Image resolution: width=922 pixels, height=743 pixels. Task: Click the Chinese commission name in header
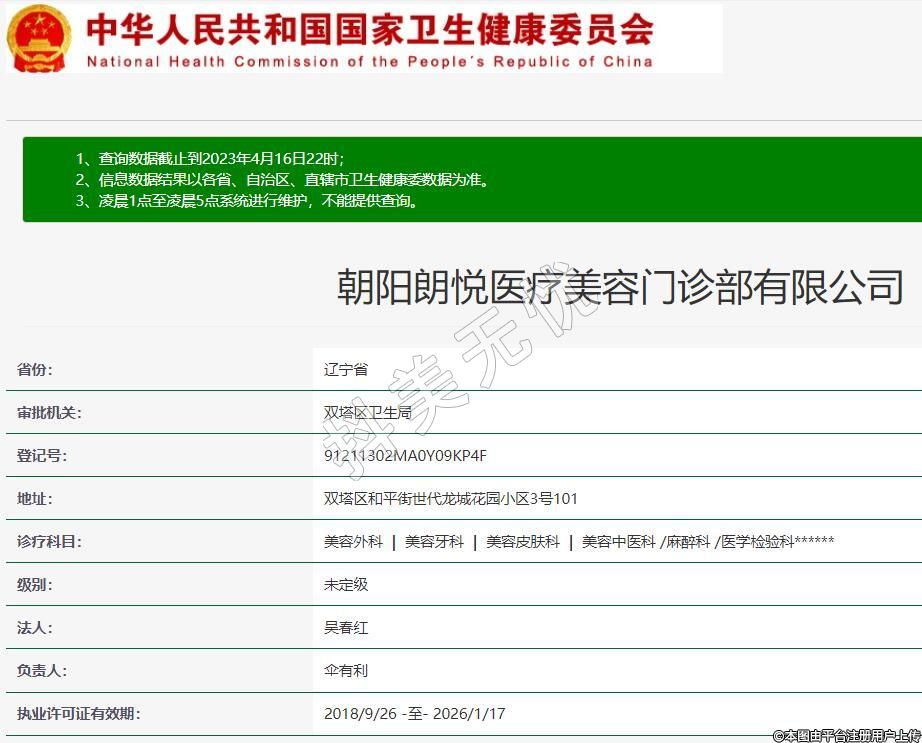(369, 28)
